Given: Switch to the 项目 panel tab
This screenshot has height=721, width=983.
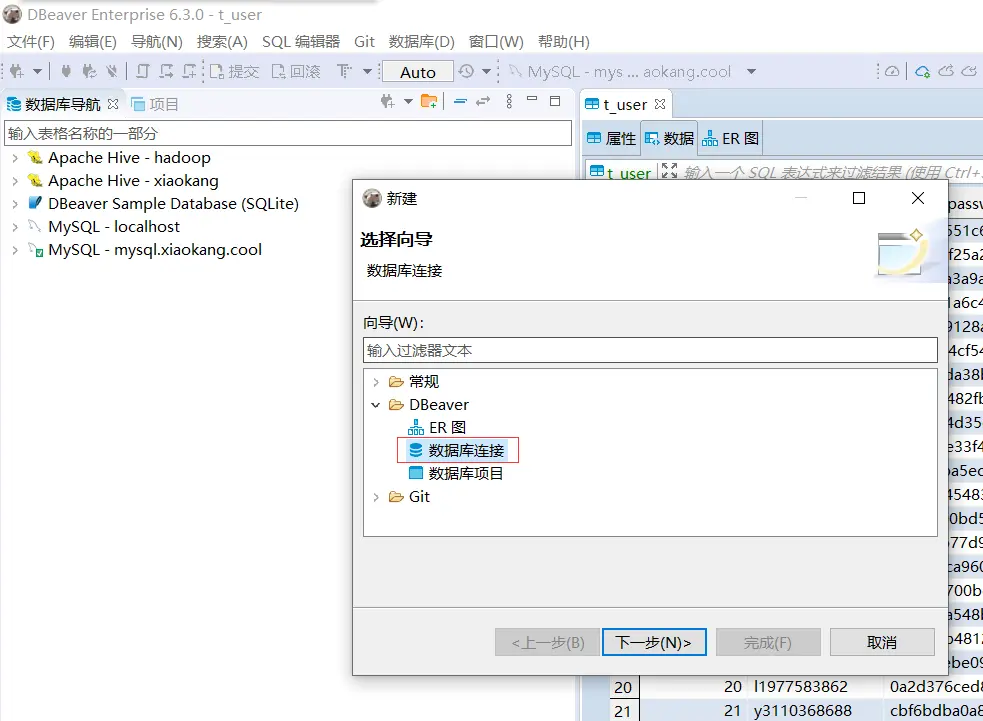Looking at the screenshot, I should pyautogui.click(x=155, y=104).
